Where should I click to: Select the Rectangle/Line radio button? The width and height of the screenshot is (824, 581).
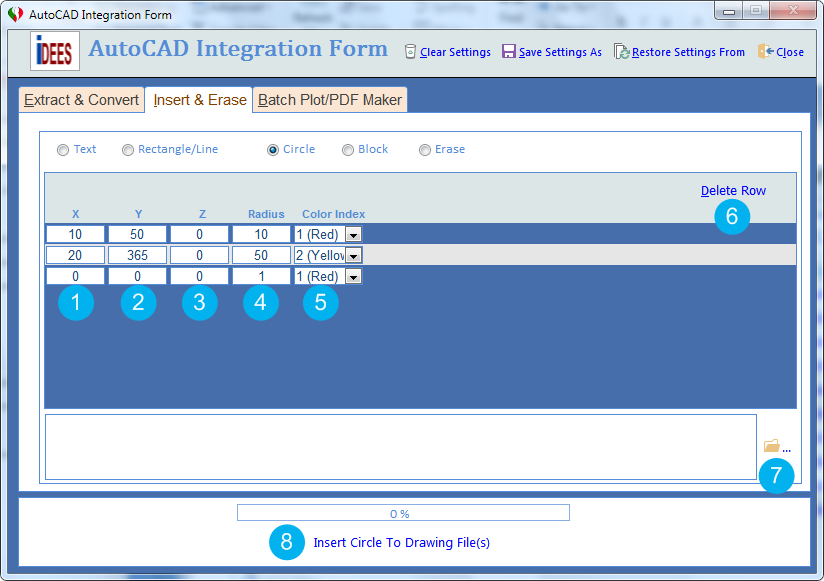pyautogui.click(x=128, y=150)
